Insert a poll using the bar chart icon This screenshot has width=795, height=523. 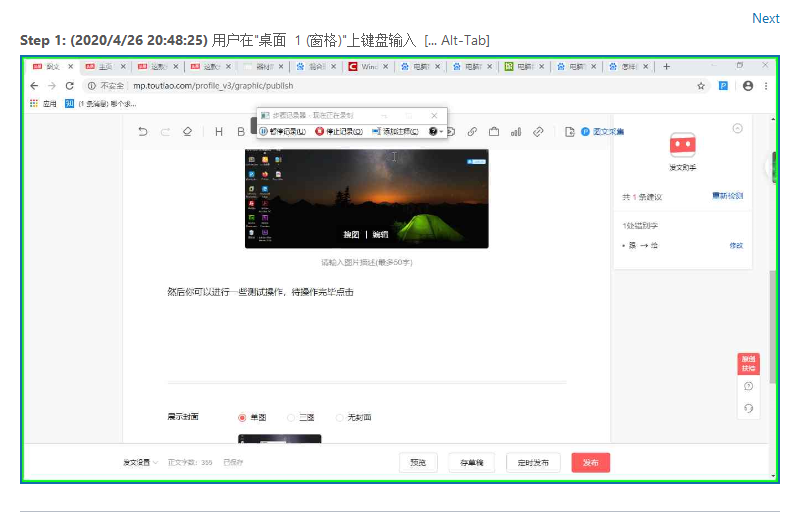coord(516,132)
